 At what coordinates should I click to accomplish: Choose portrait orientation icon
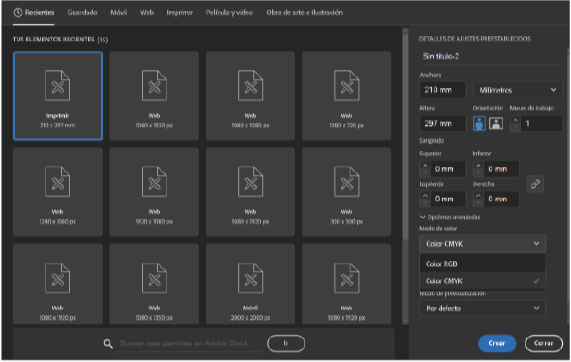click(x=479, y=123)
